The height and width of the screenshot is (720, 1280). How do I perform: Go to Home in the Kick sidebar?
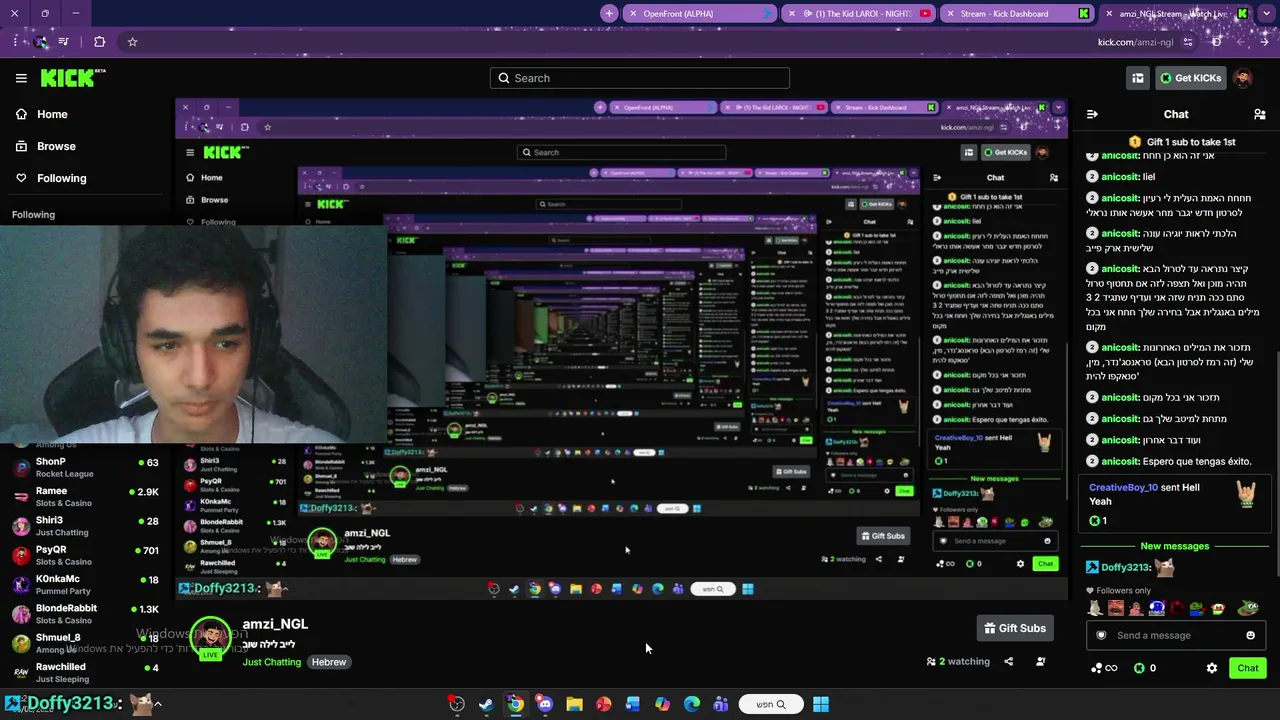point(52,114)
